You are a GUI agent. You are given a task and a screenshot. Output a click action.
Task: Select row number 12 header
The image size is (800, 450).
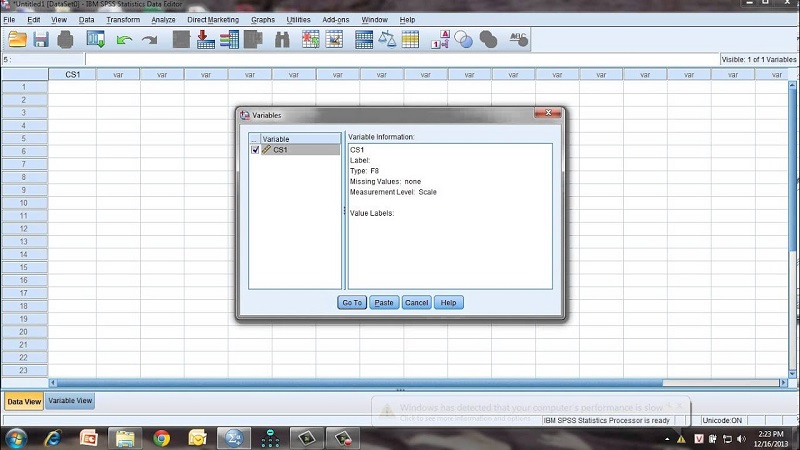[24, 229]
